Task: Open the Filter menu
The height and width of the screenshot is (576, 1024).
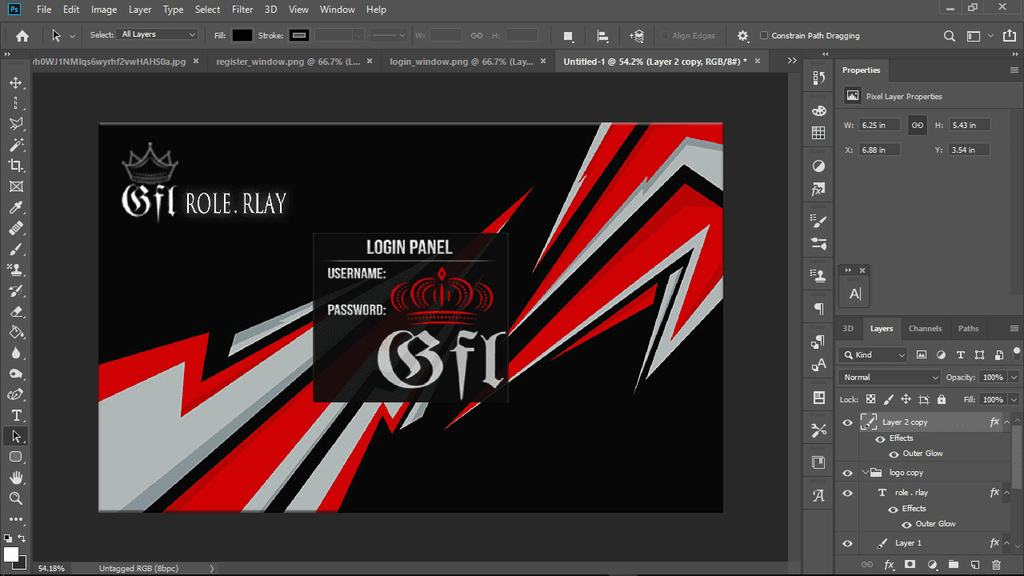Action: point(242,9)
